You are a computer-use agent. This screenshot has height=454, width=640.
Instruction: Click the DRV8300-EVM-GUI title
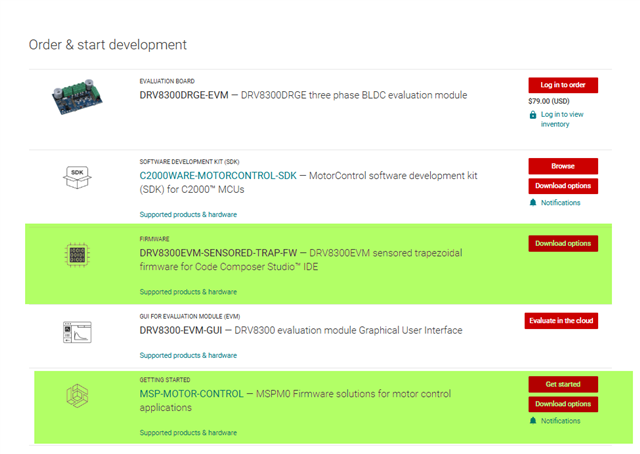[x=180, y=330]
